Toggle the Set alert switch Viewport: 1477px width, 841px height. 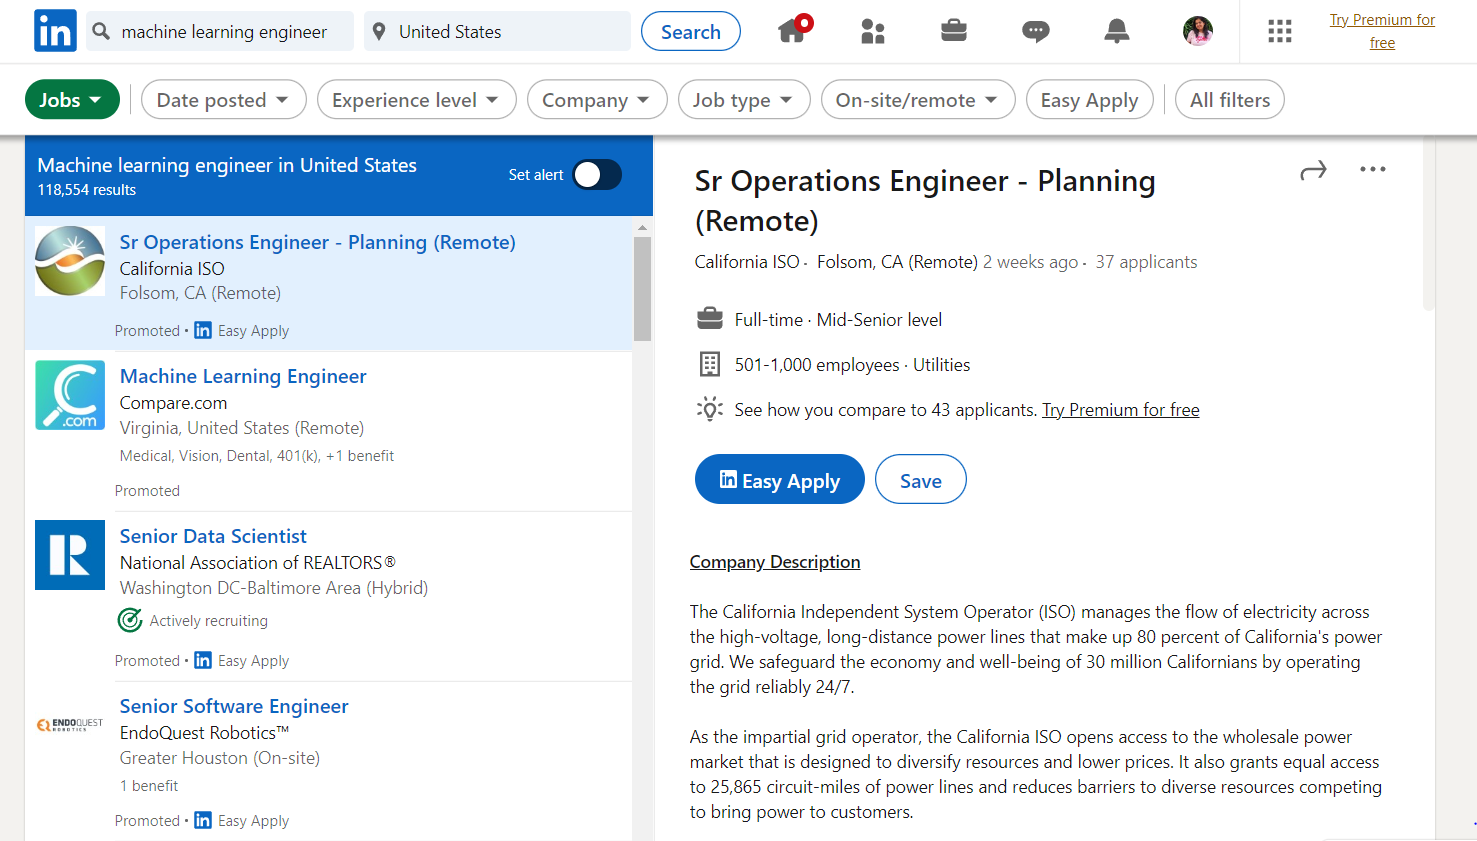[x=597, y=175]
